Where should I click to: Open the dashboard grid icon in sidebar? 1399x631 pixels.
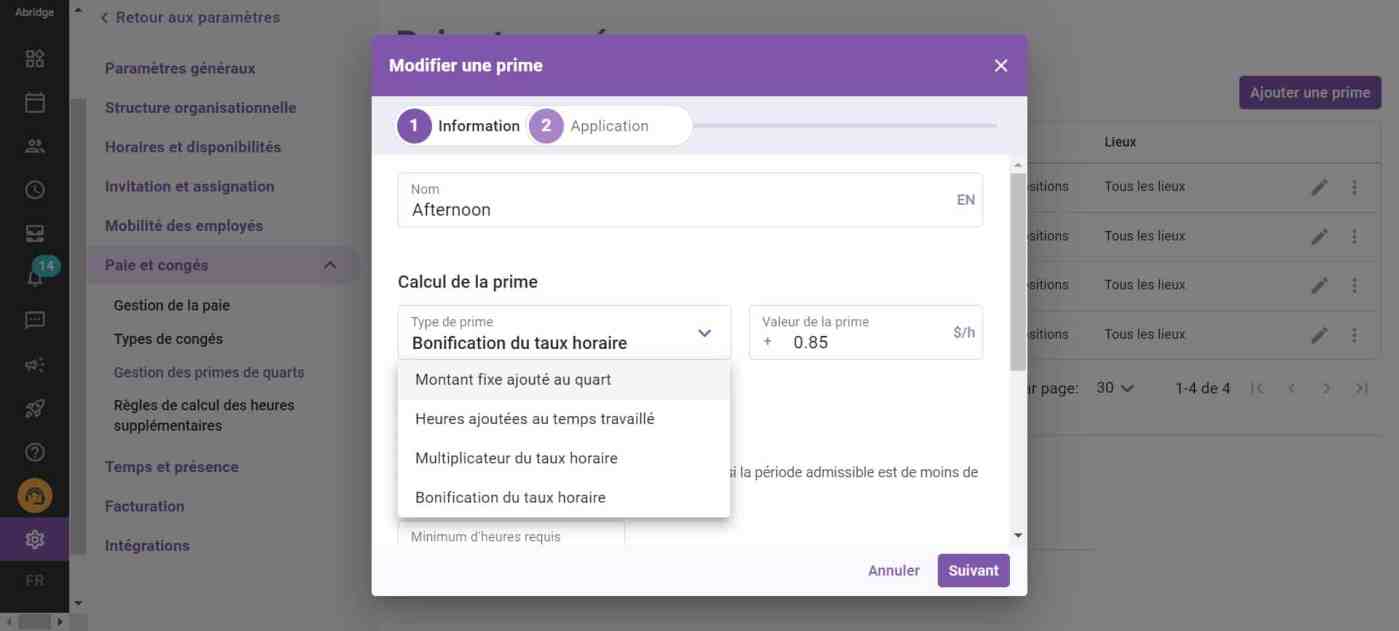tap(34, 58)
